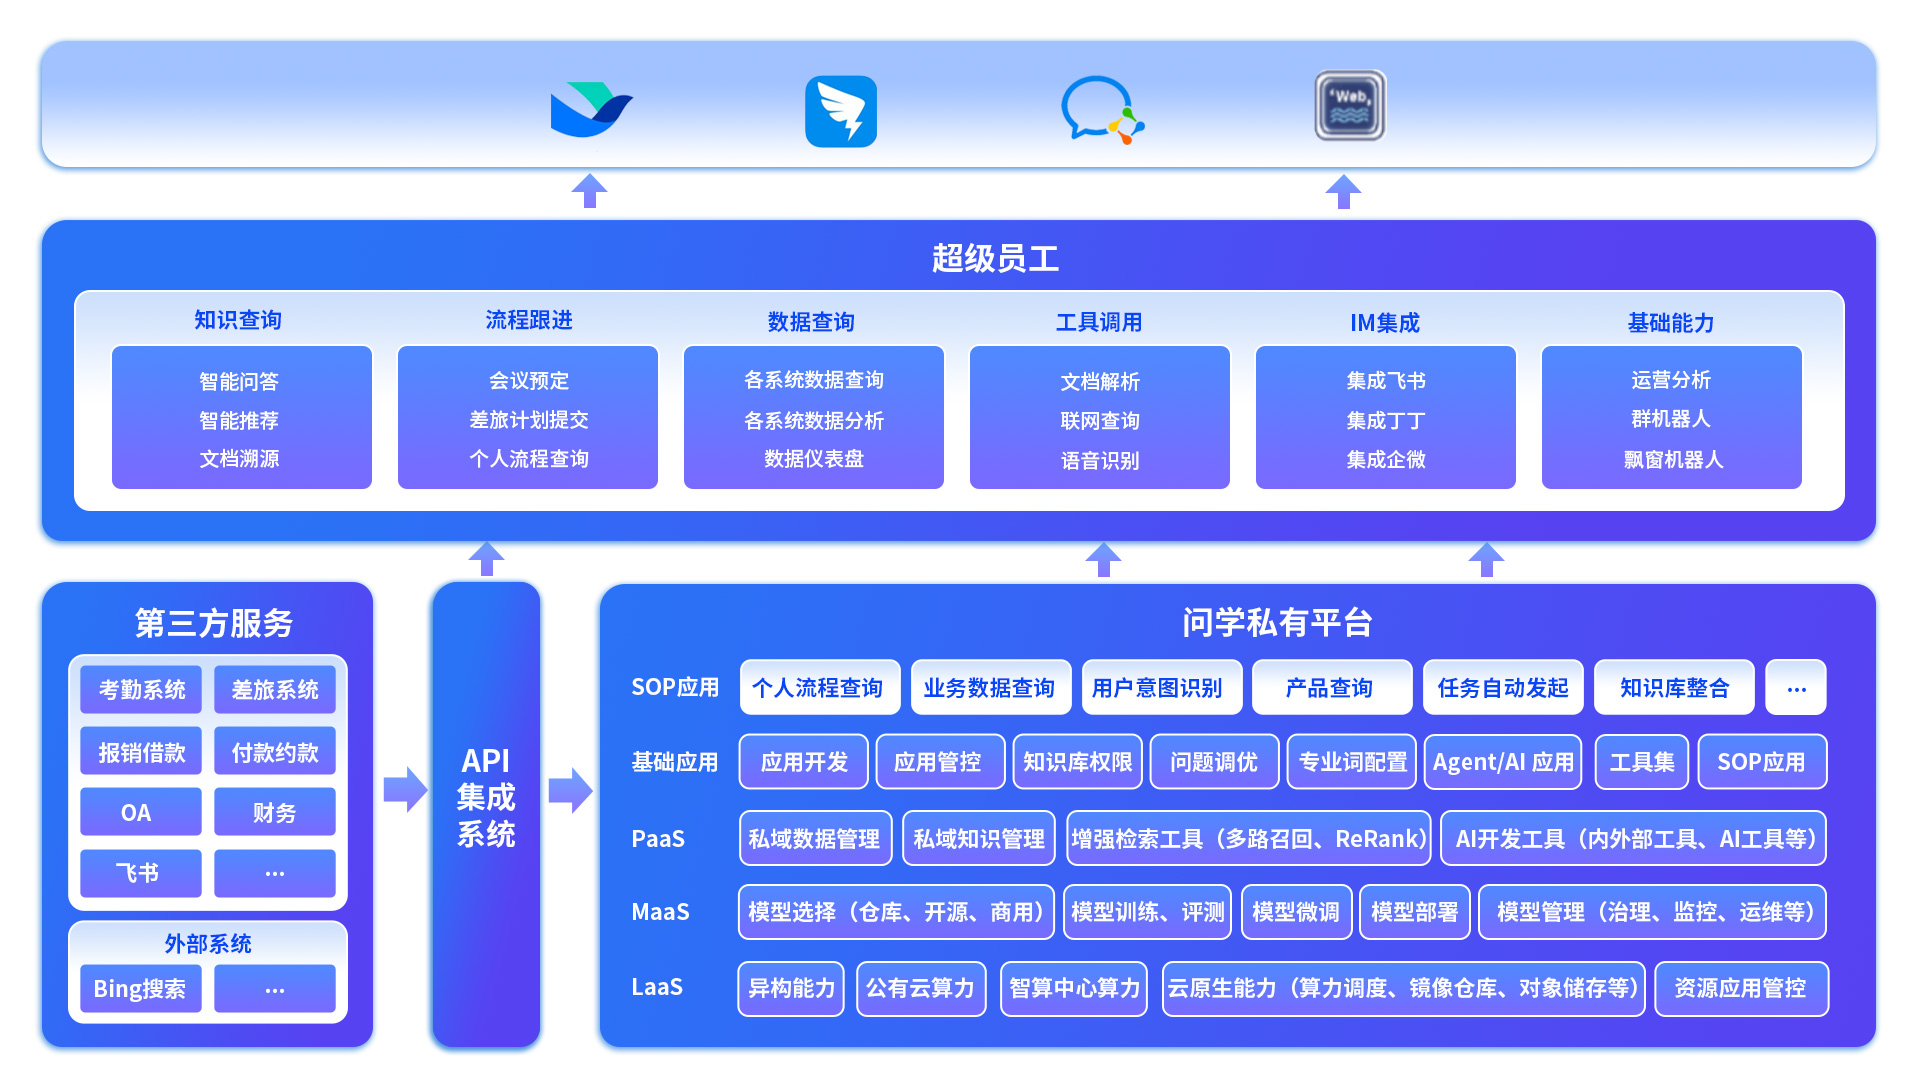Click the 知识查询 column heading
Image resolution: width=1920 pixels, height=1080 pixels.
(238, 320)
